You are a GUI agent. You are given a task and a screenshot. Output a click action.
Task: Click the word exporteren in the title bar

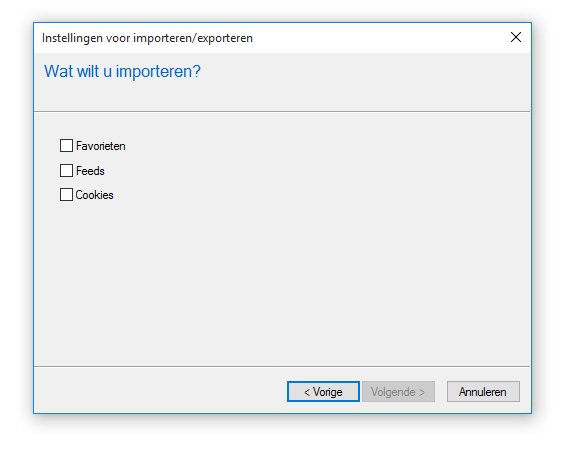225,38
